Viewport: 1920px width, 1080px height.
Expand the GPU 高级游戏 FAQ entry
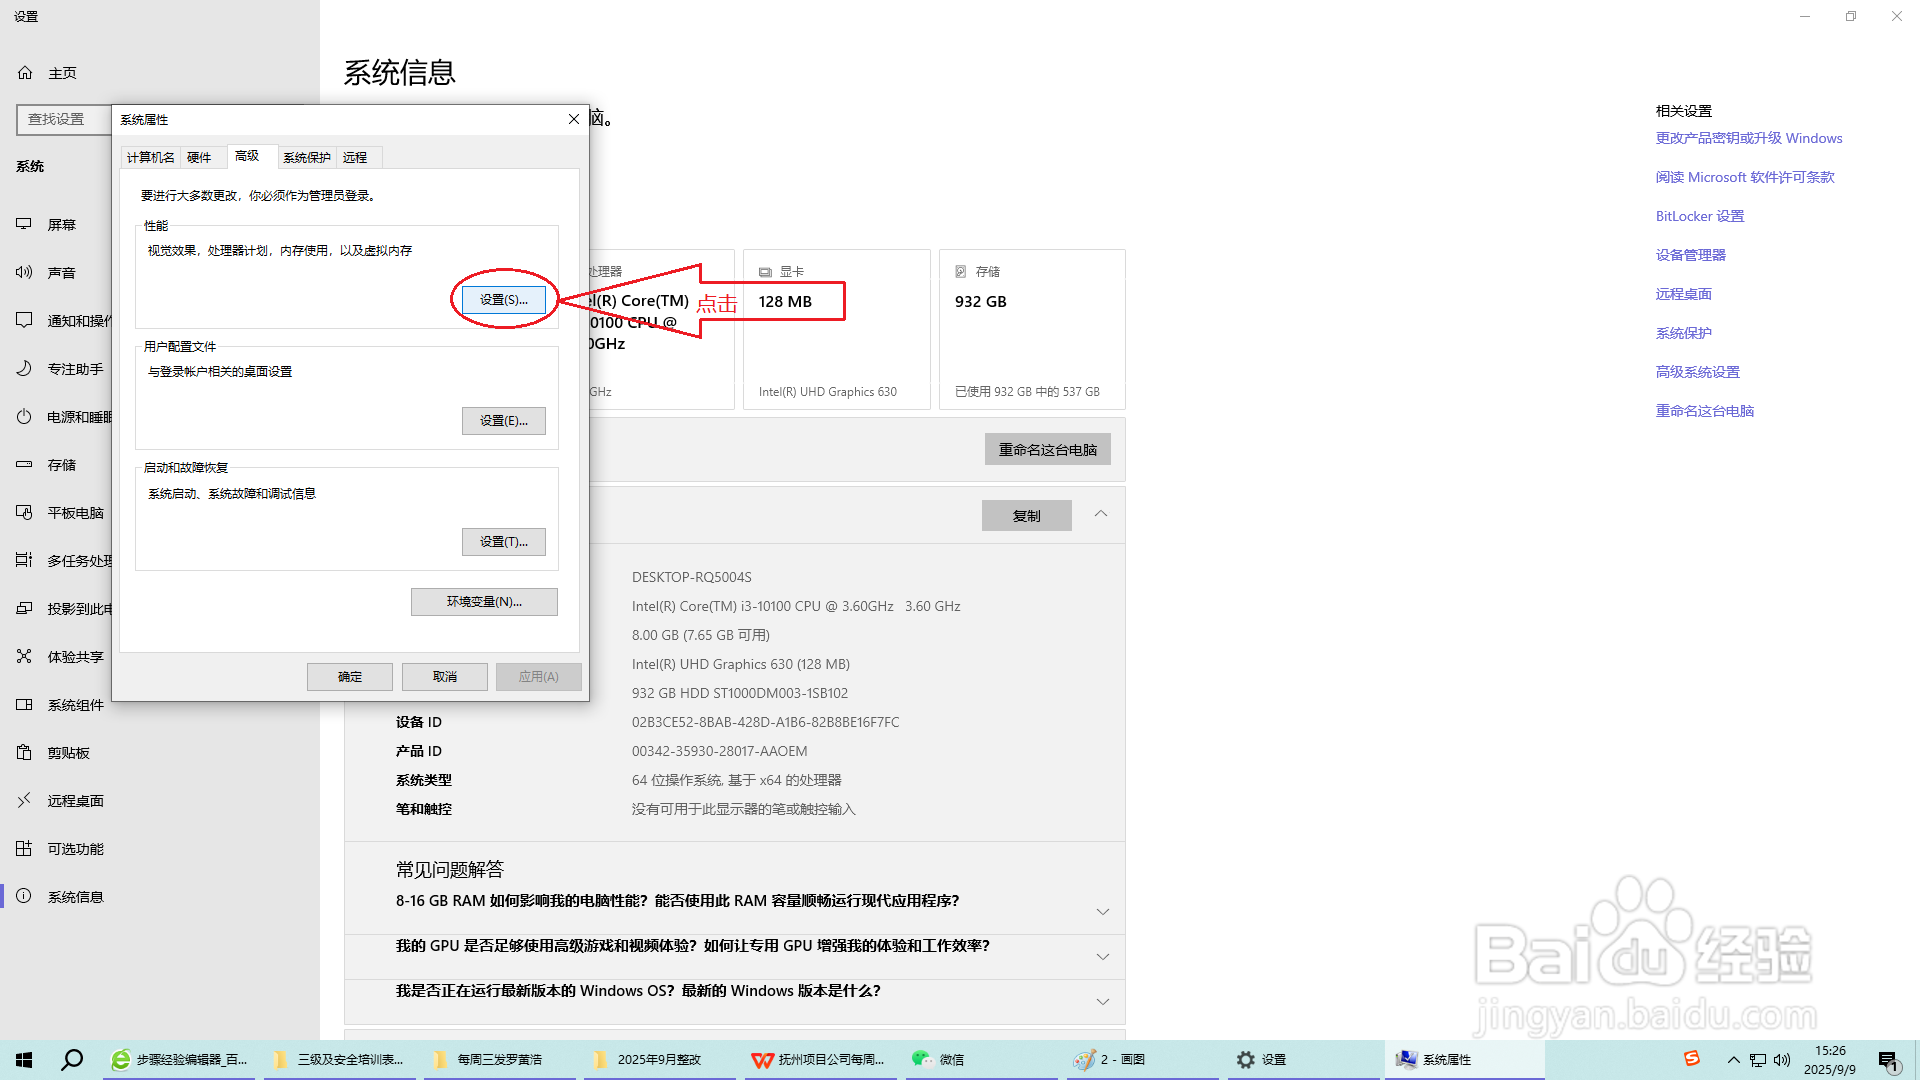point(1103,956)
